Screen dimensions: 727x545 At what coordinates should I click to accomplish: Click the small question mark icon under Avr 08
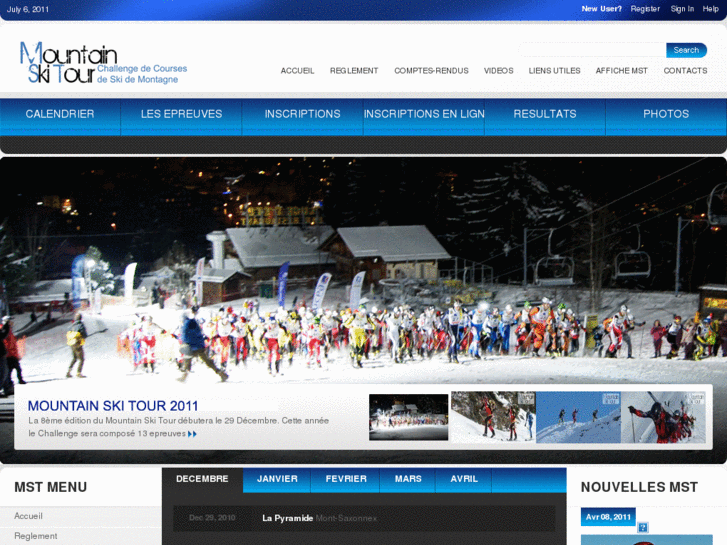click(x=643, y=527)
